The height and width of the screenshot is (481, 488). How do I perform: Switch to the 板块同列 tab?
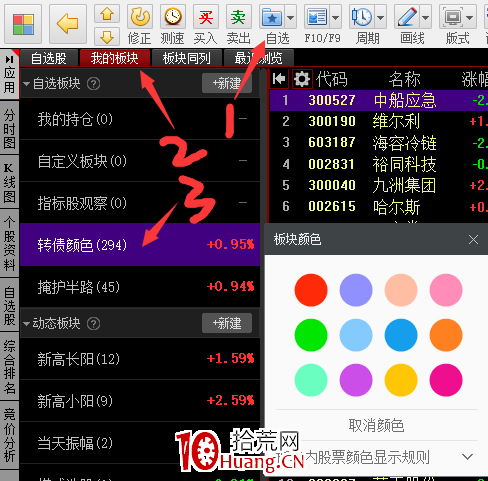(x=187, y=58)
